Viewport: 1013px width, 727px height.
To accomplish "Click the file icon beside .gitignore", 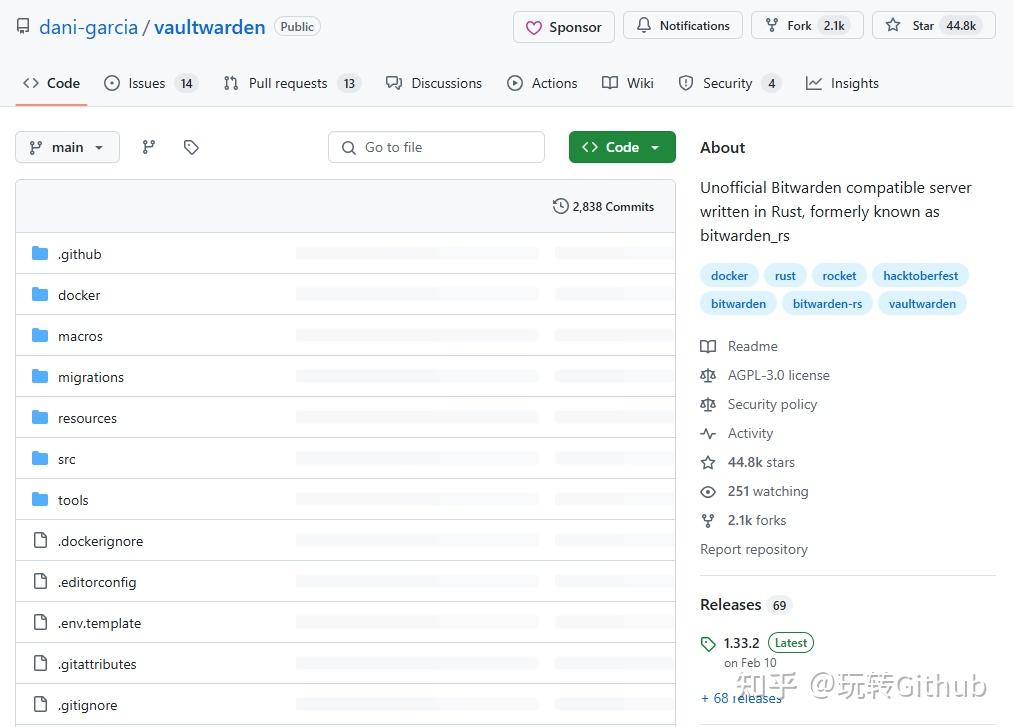I will coord(40,704).
